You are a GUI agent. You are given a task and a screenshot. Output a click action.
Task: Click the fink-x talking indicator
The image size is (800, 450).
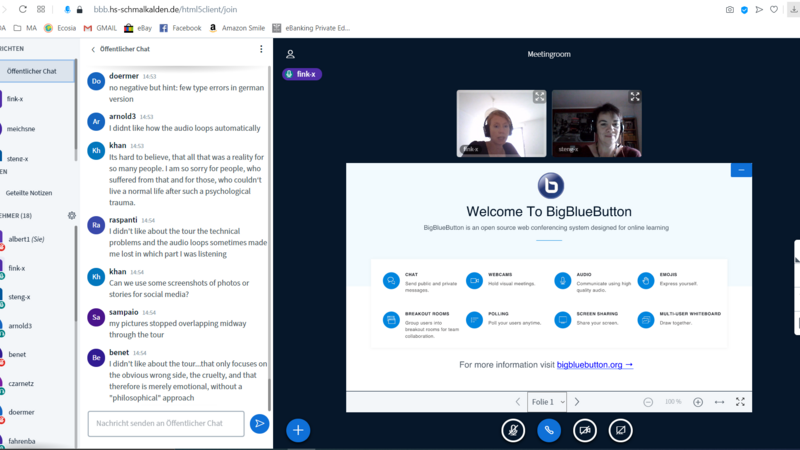coord(302,74)
